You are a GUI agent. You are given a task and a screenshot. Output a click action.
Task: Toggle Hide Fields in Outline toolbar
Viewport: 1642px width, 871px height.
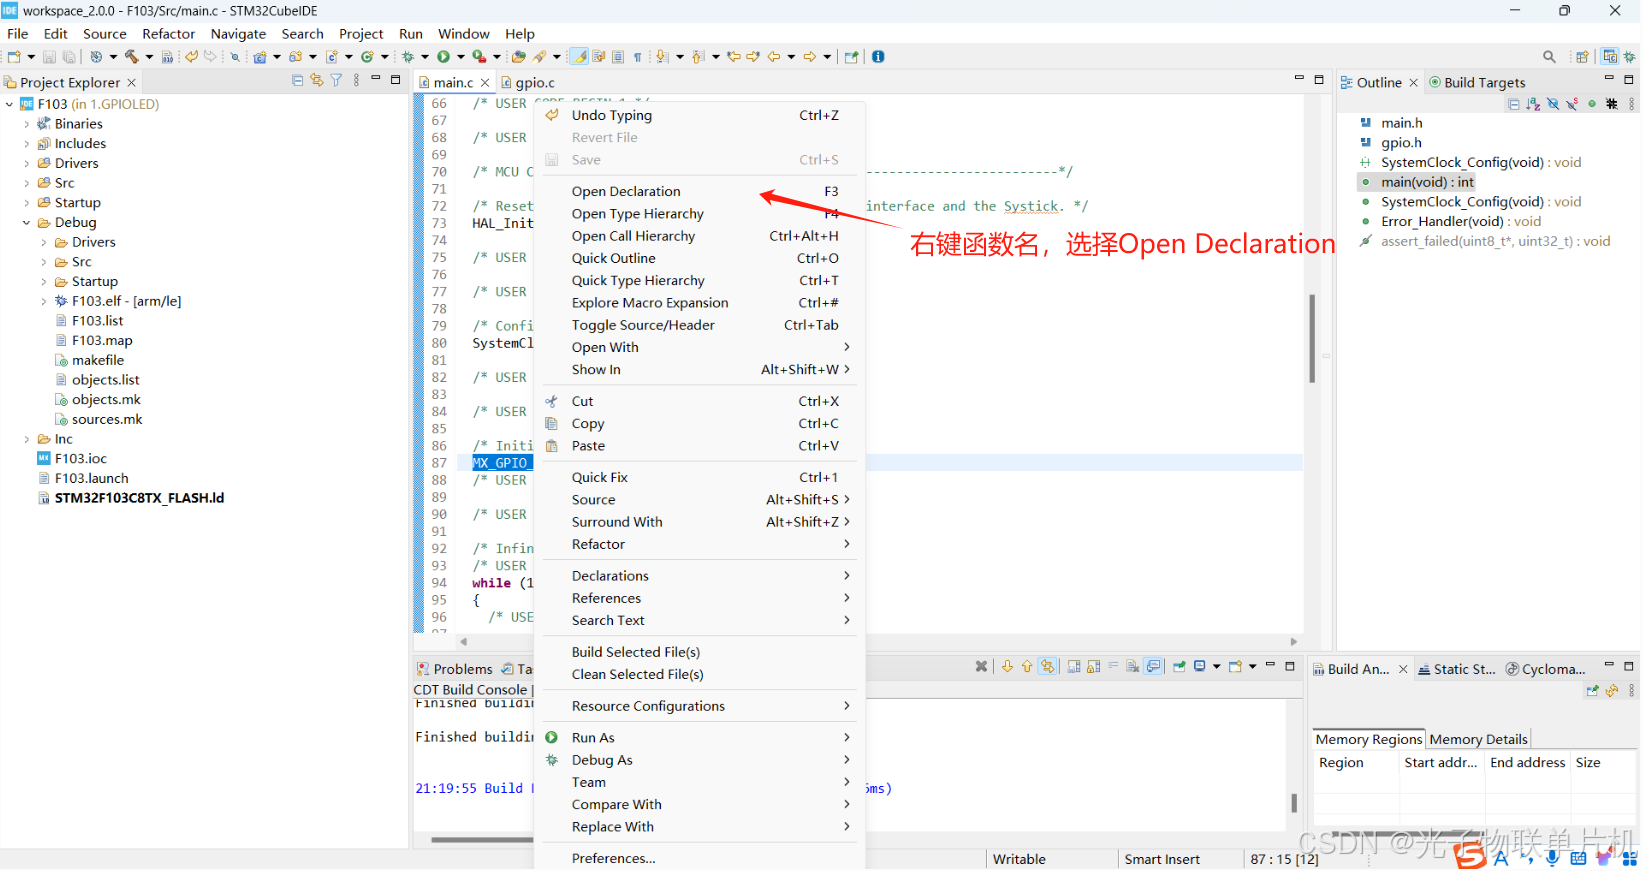[x=1553, y=103]
